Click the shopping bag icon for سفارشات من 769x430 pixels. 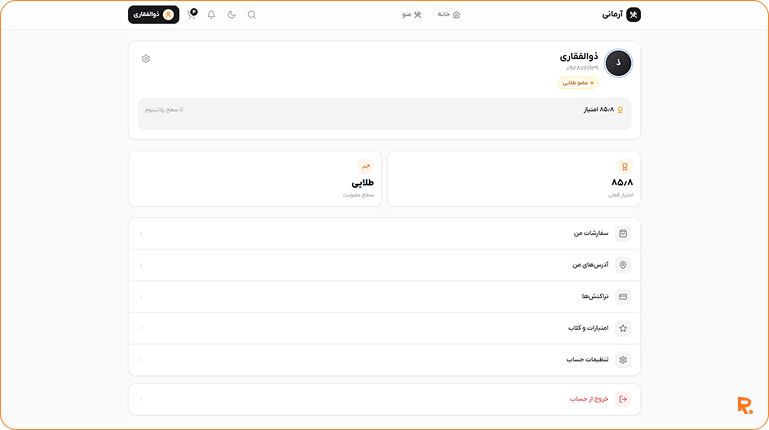[x=623, y=234]
